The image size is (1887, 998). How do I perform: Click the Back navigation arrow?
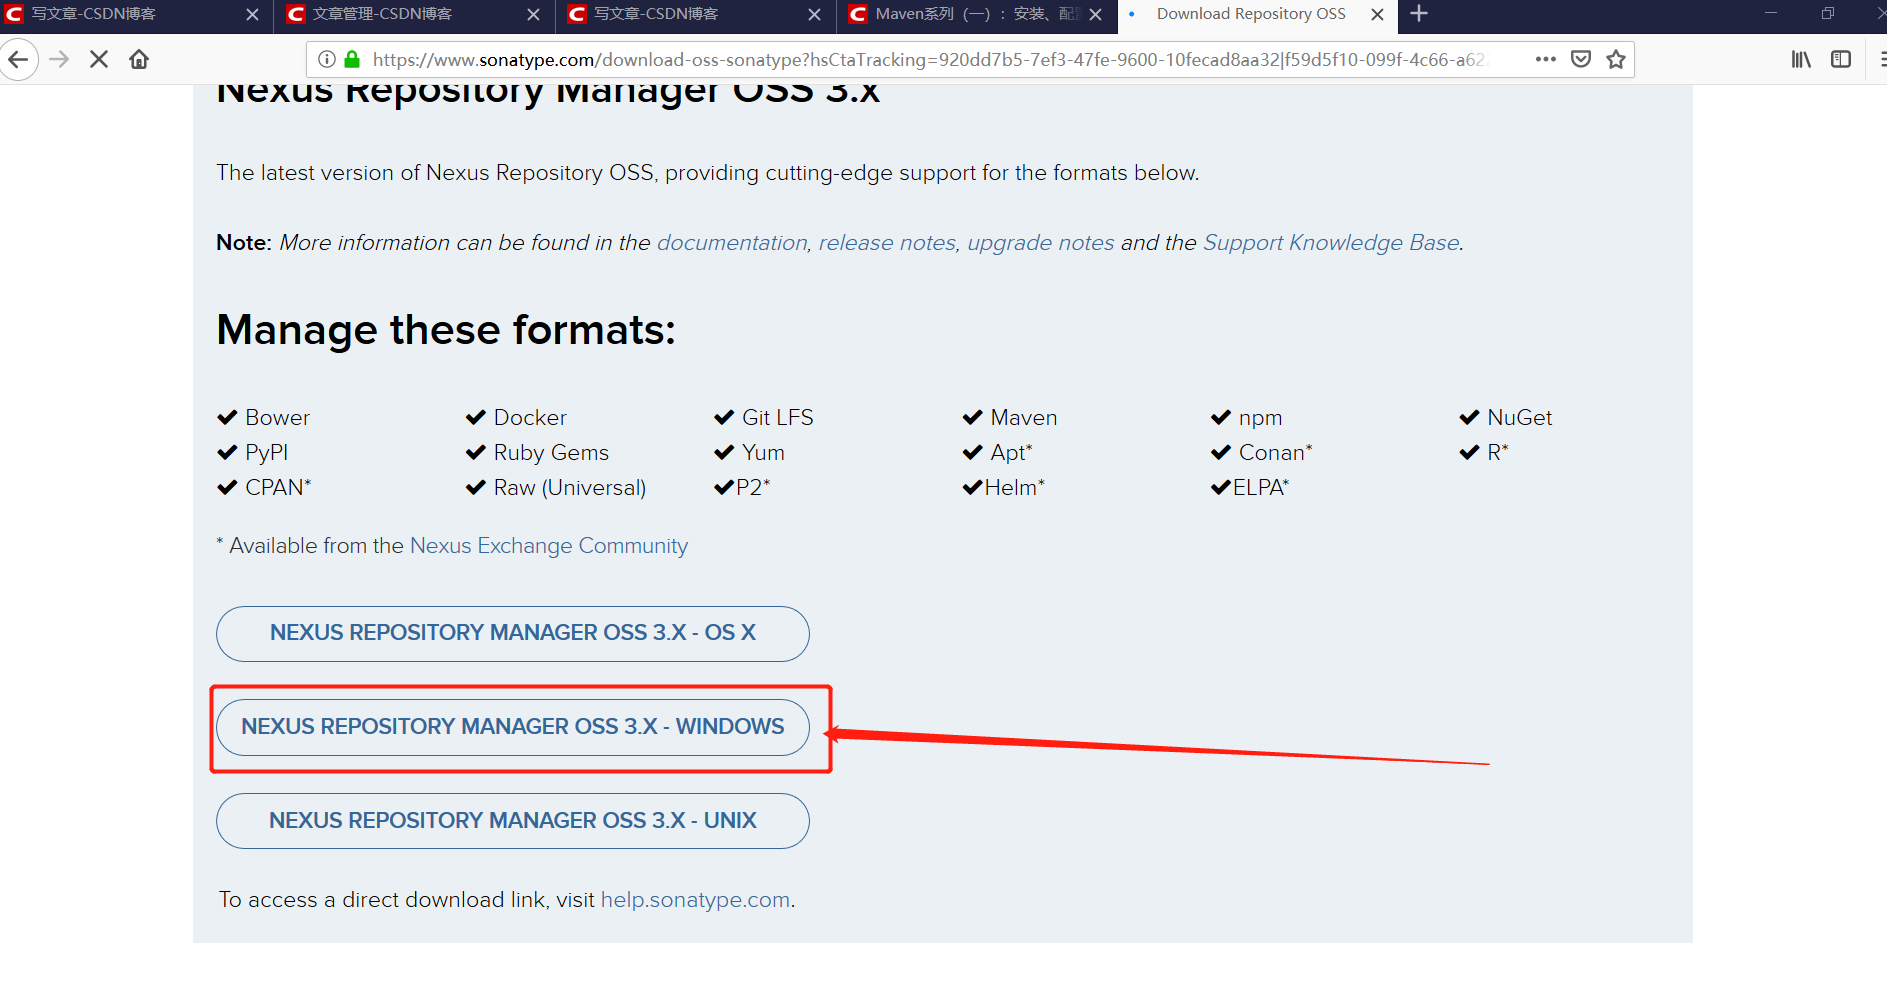point(19,59)
